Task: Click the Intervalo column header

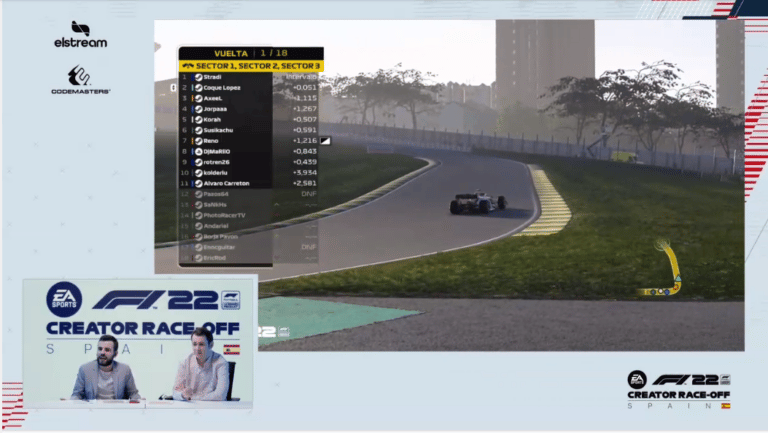Action: (x=301, y=77)
